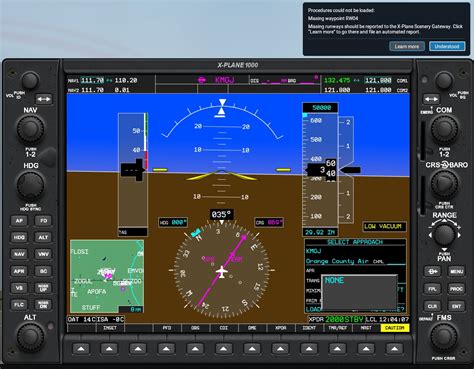This screenshot has width=474, height=369.
Task: Click the NOSE UP button
Action: pyautogui.click(x=43, y=288)
